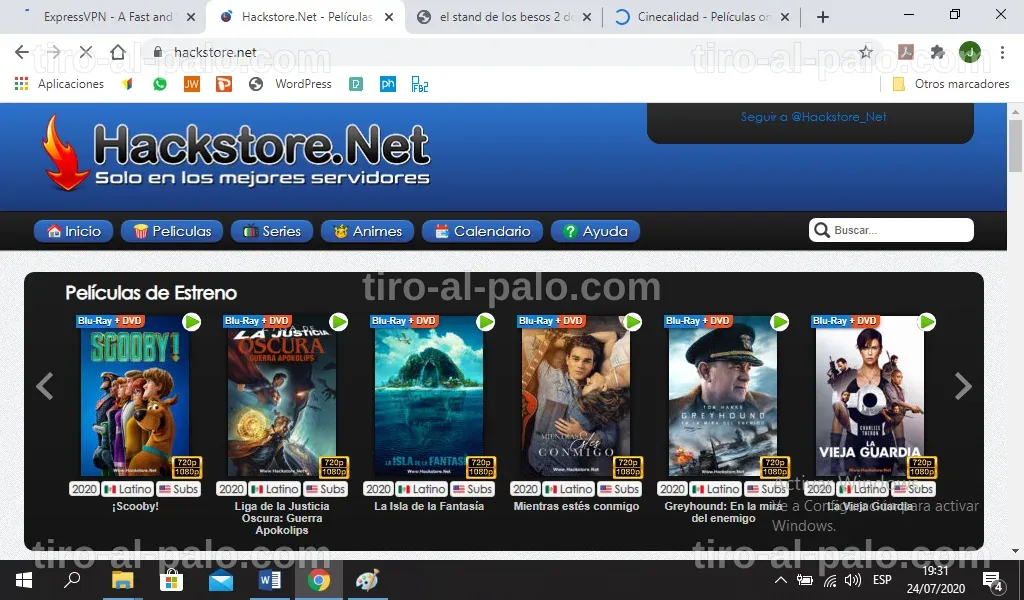Image resolution: width=1024 pixels, height=600 pixels.
Task: Click the ¡Scooby! title link
Action: click(135, 506)
